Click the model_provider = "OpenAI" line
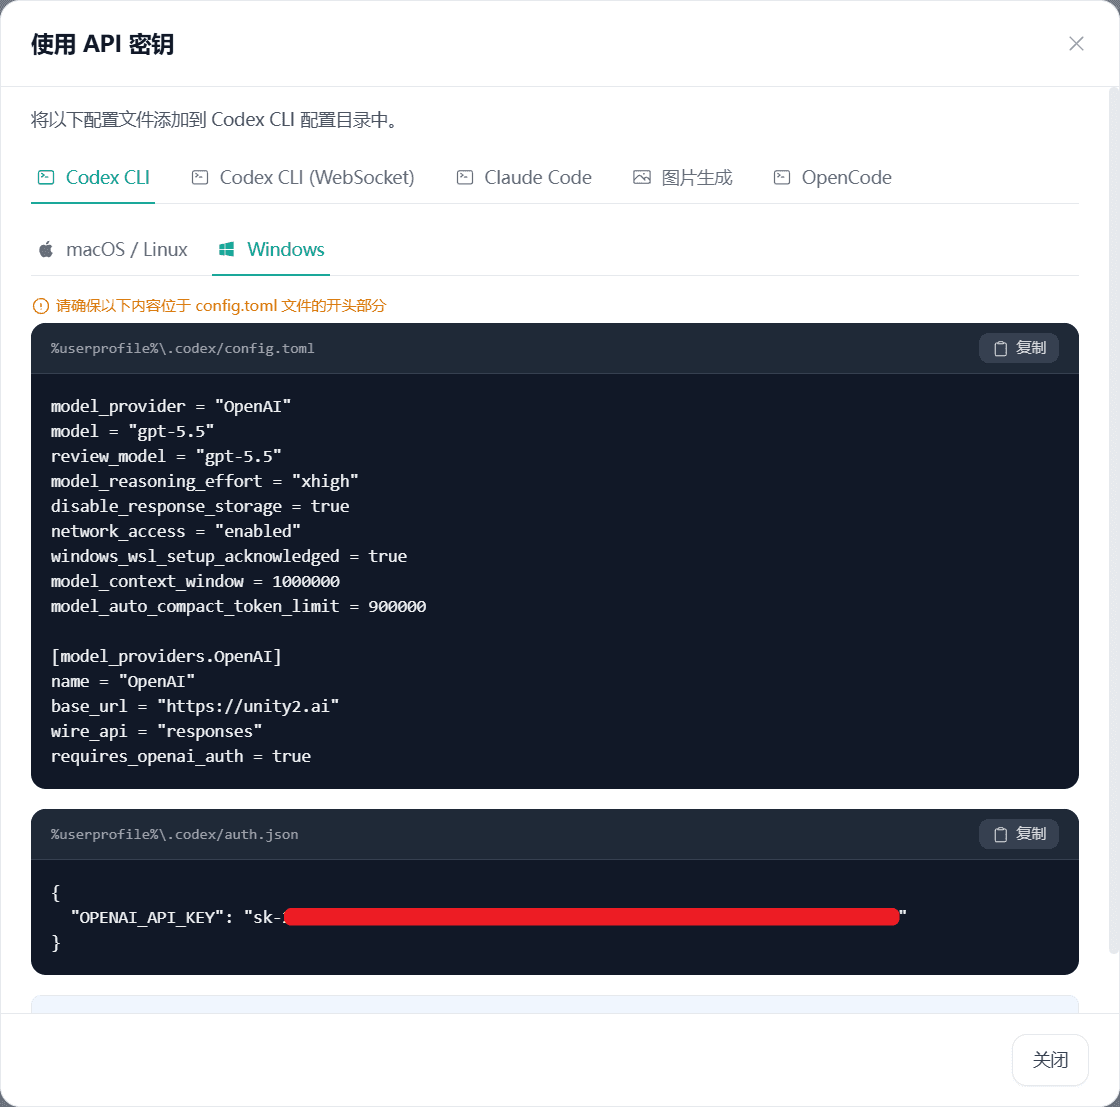The height and width of the screenshot is (1107, 1120). point(171,406)
